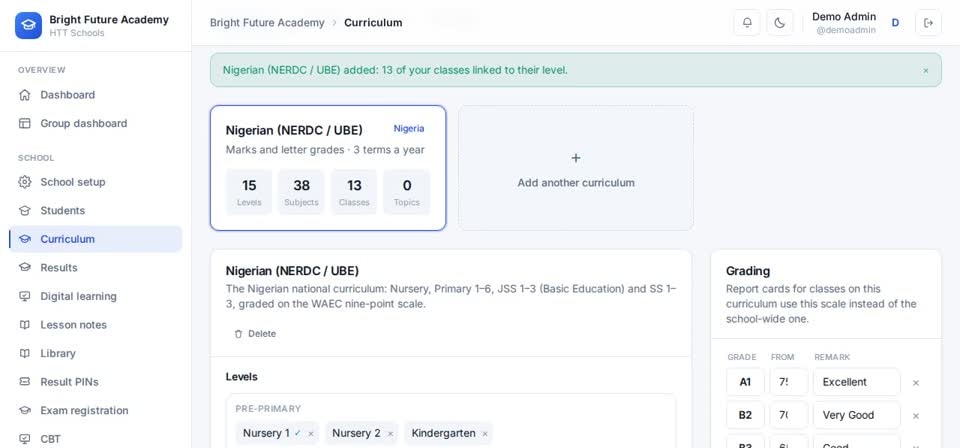960x448 pixels.
Task: Go to Library page
Action: (96, 353)
